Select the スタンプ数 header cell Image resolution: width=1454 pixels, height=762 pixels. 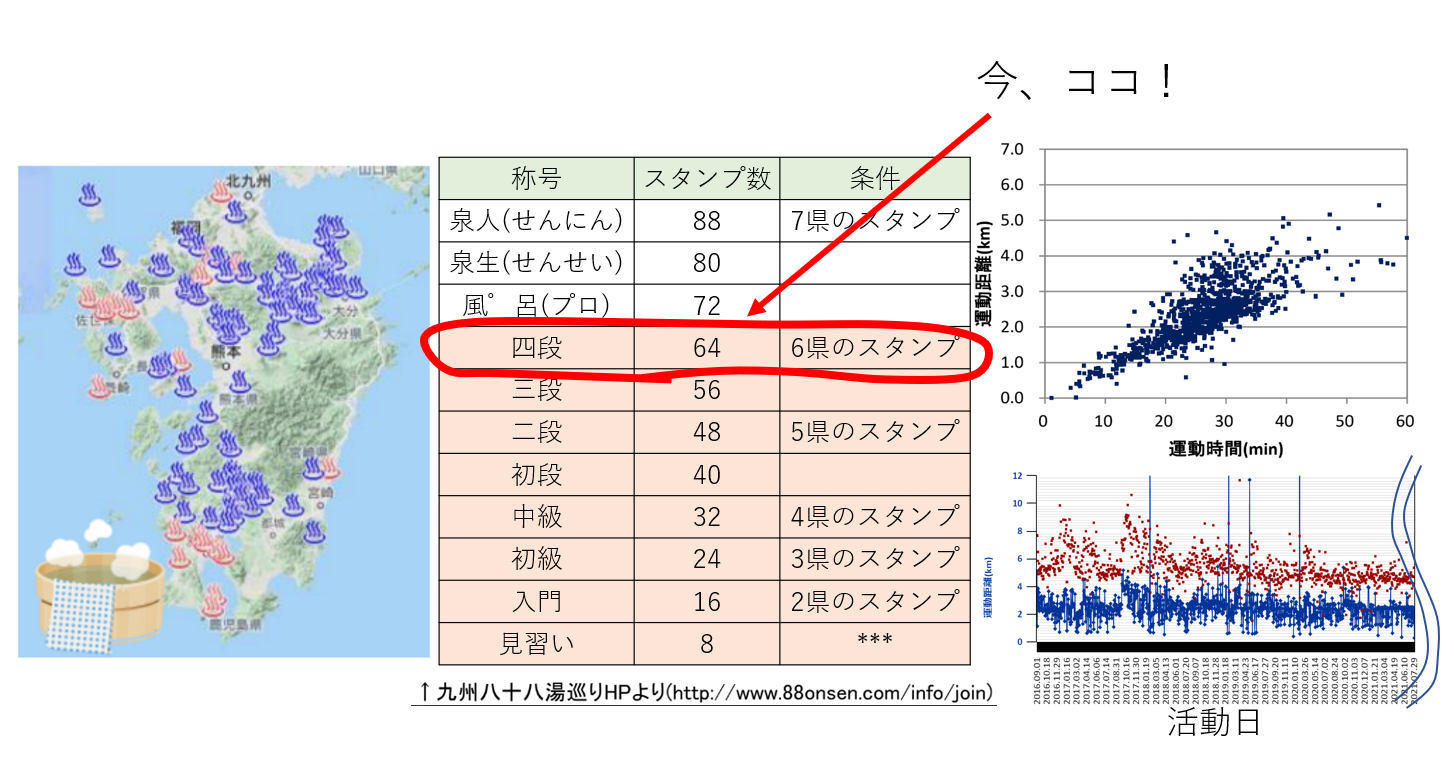[x=707, y=178]
